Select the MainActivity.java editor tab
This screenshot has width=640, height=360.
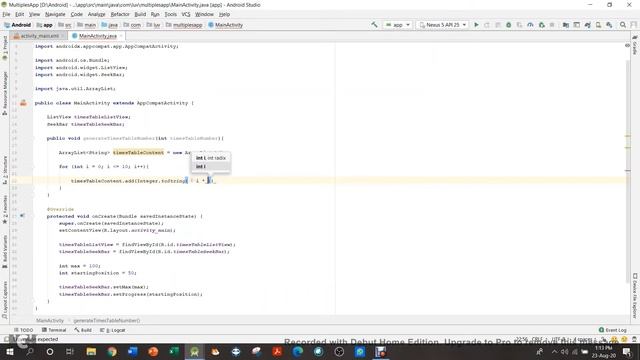(x=97, y=36)
